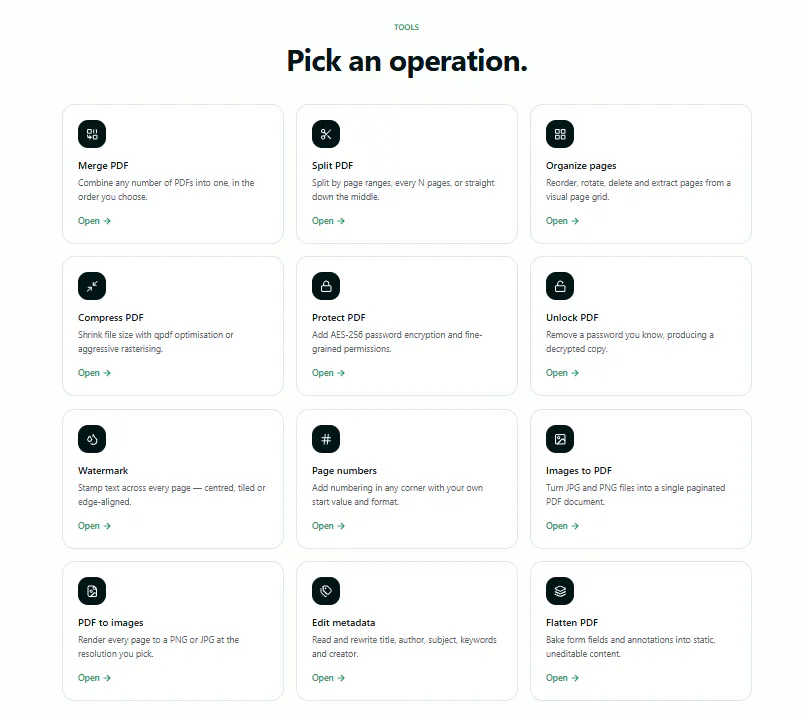Viewport: 807px width, 717px height.
Task: Click the scissors icon for Split PDF
Action: coord(326,134)
